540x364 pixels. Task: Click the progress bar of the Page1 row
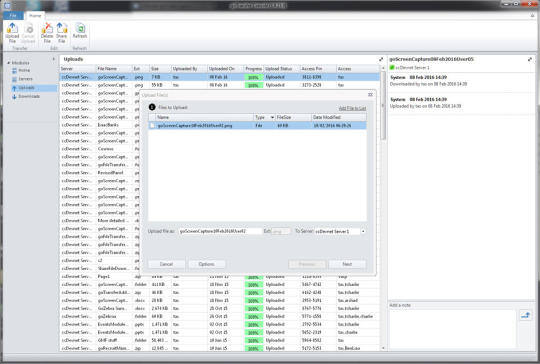(x=253, y=277)
